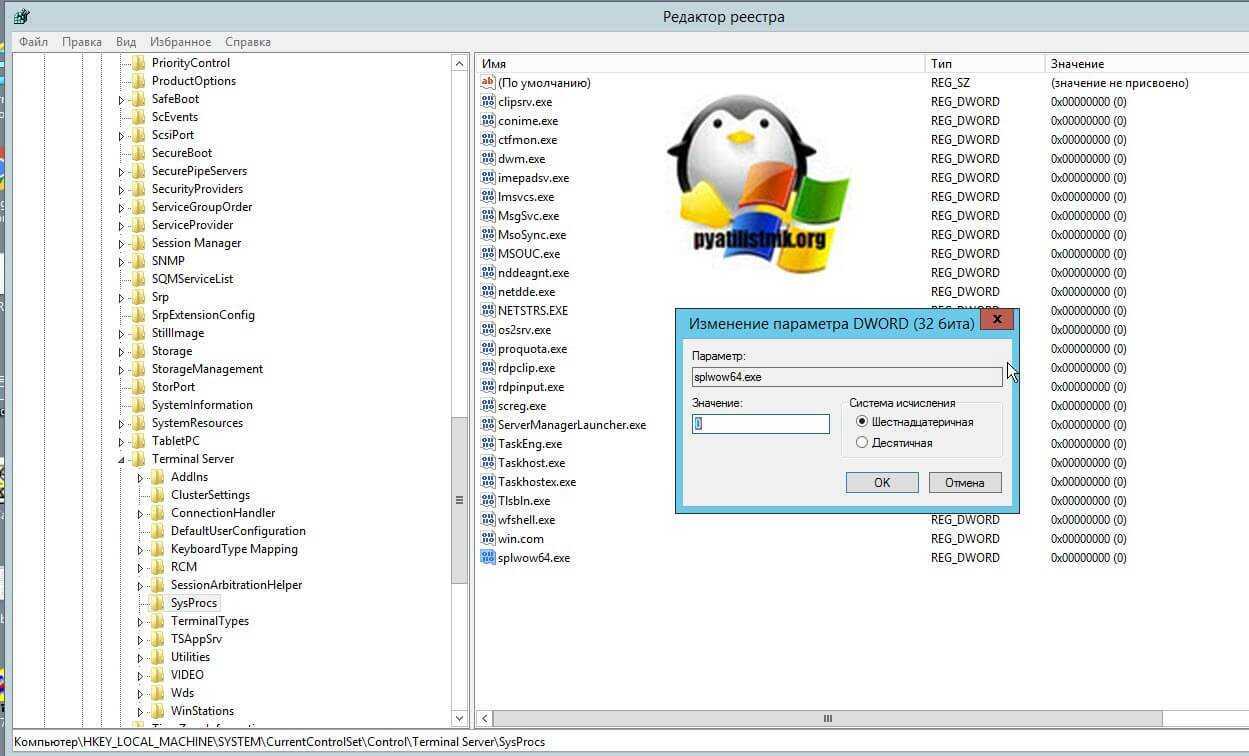Expand the SafeBoot tree node
The width and height of the screenshot is (1249, 756).
click(x=122, y=100)
